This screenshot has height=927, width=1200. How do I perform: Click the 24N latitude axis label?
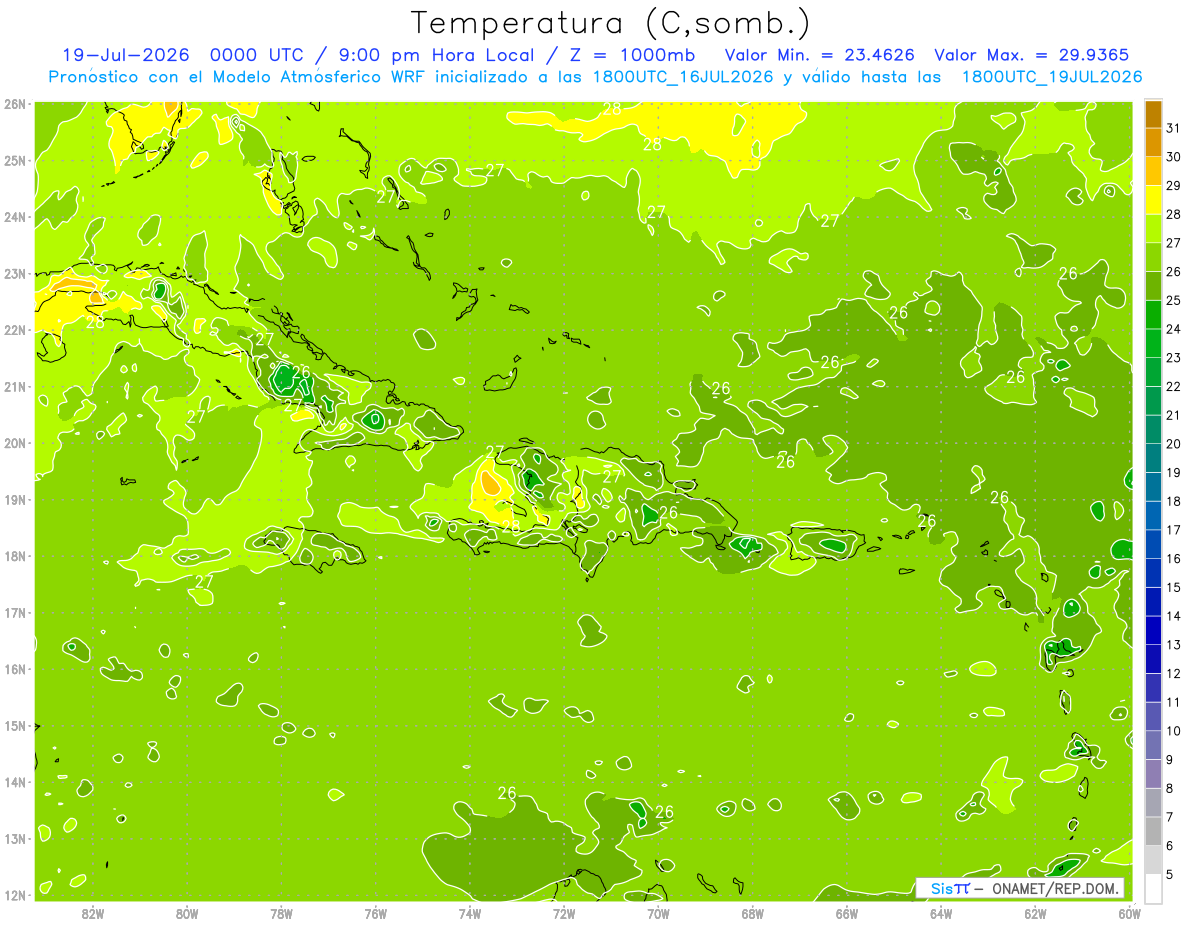(x=14, y=217)
